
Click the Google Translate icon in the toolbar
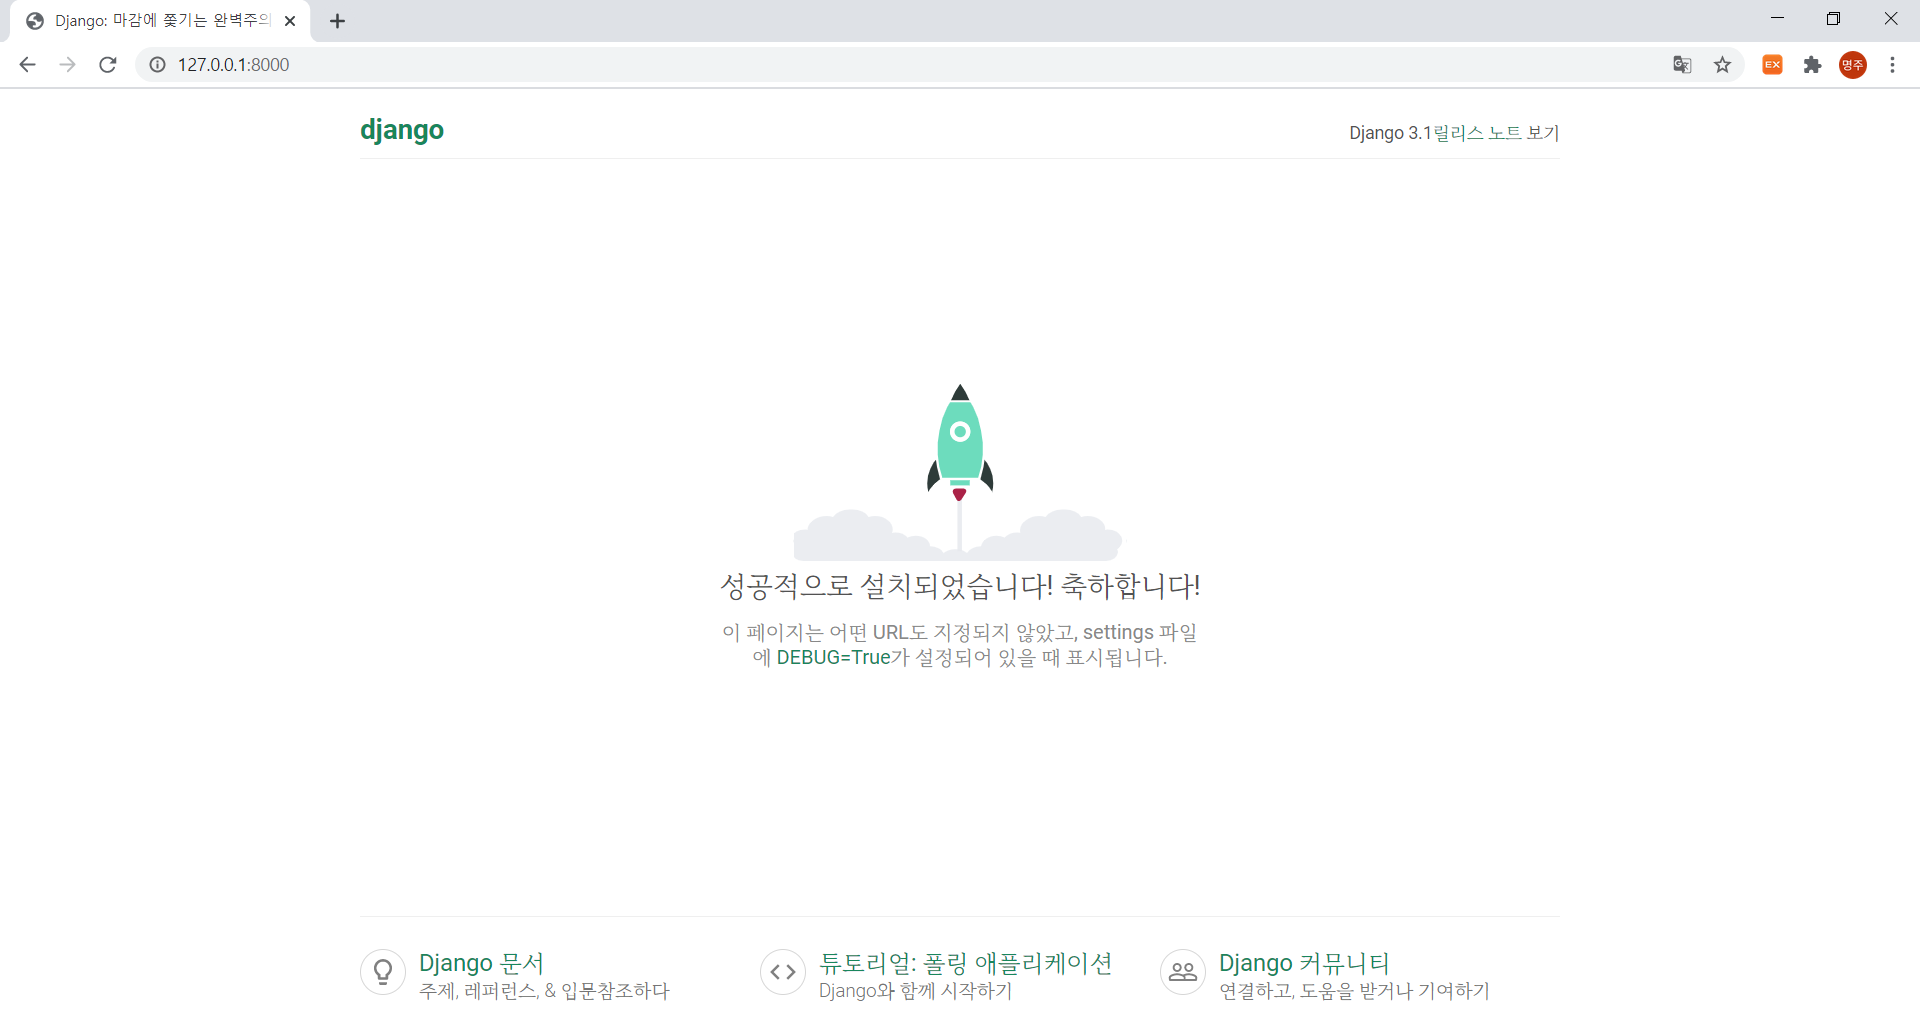(x=1682, y=64)
